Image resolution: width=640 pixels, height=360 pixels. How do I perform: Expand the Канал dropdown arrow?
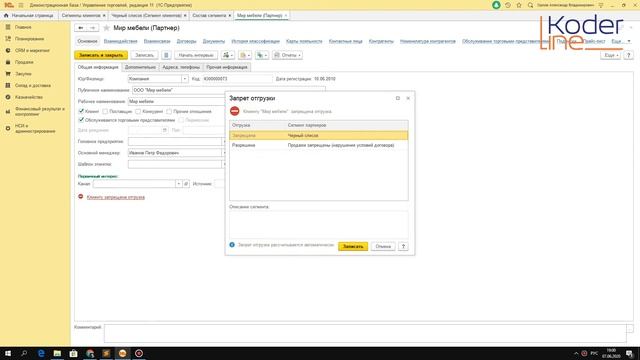click(x=178, y=184)
